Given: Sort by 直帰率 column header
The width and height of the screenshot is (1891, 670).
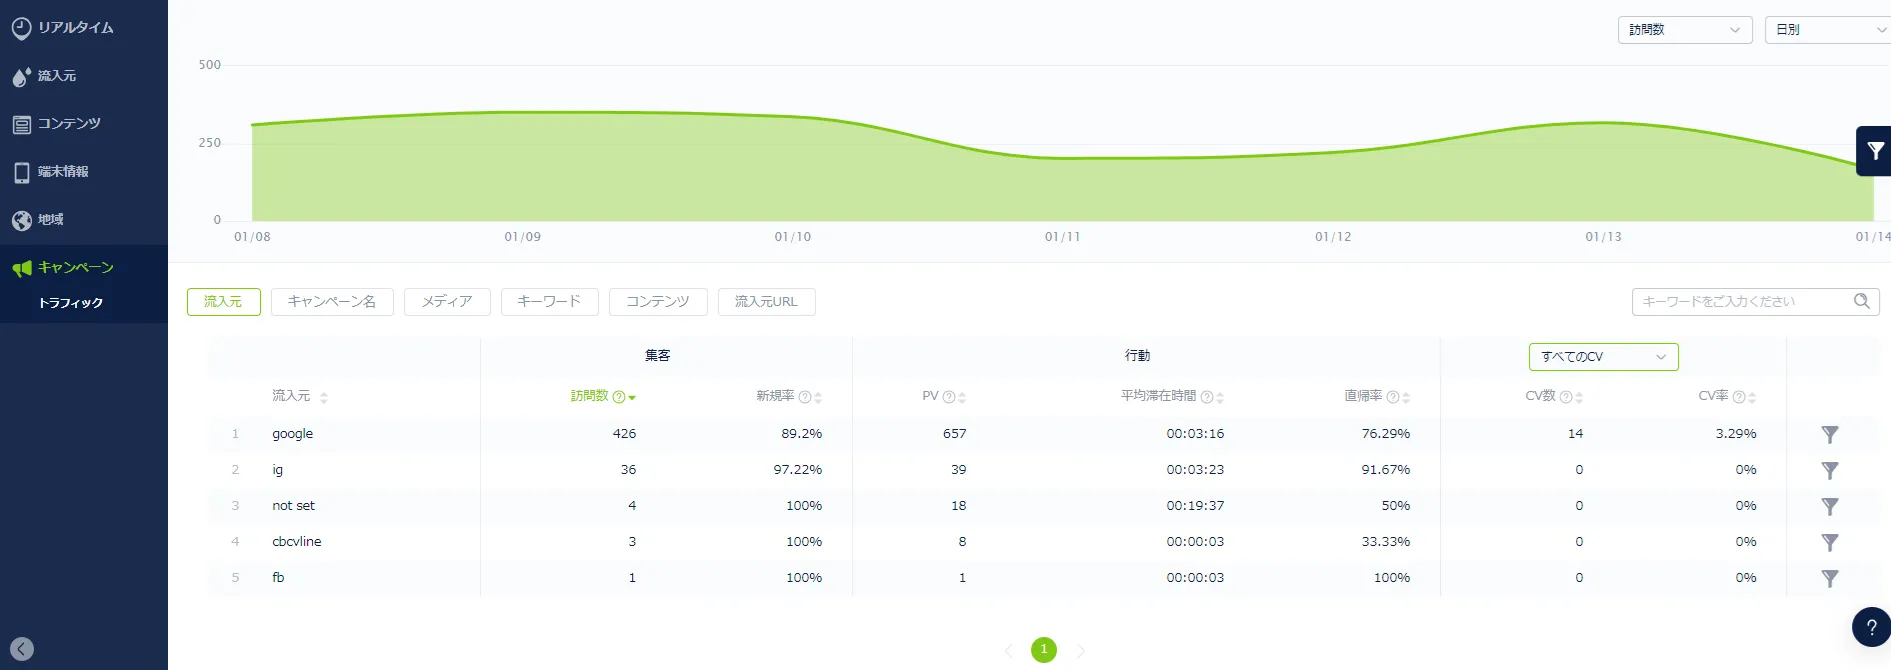Looking at the screenshot, I should click(x=1363, y=396).
